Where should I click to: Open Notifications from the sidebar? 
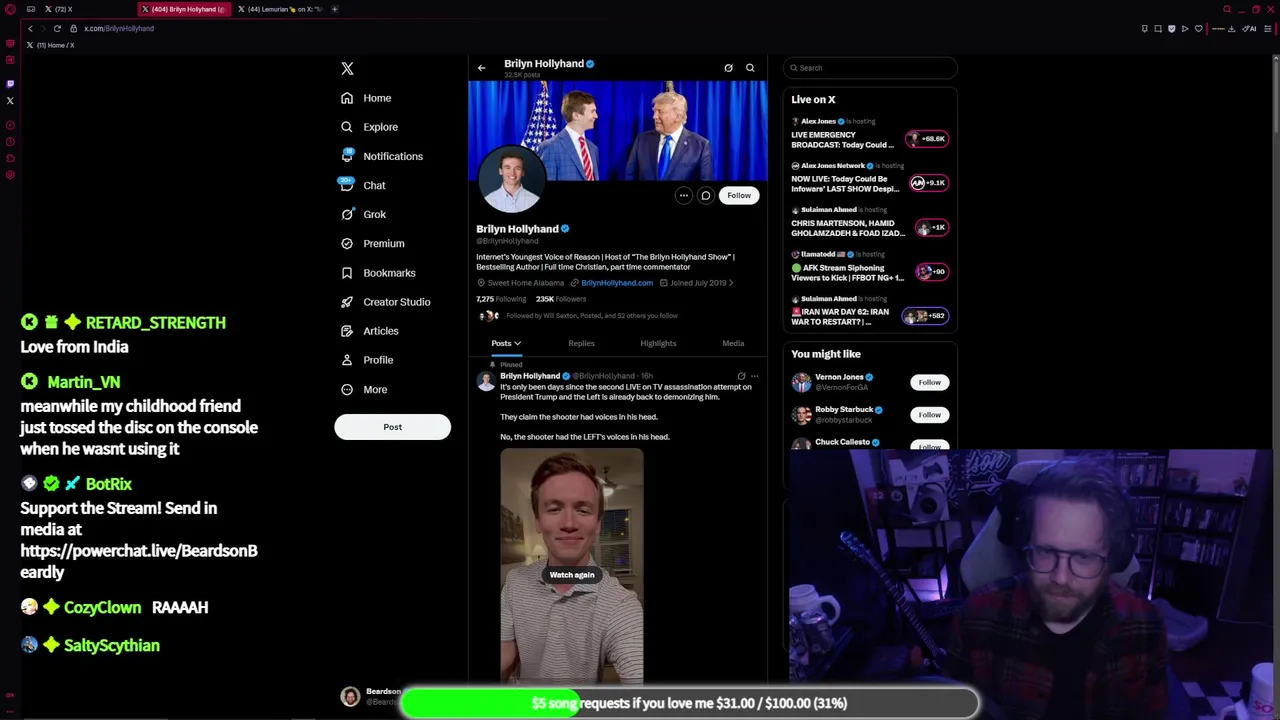(381, 156)
